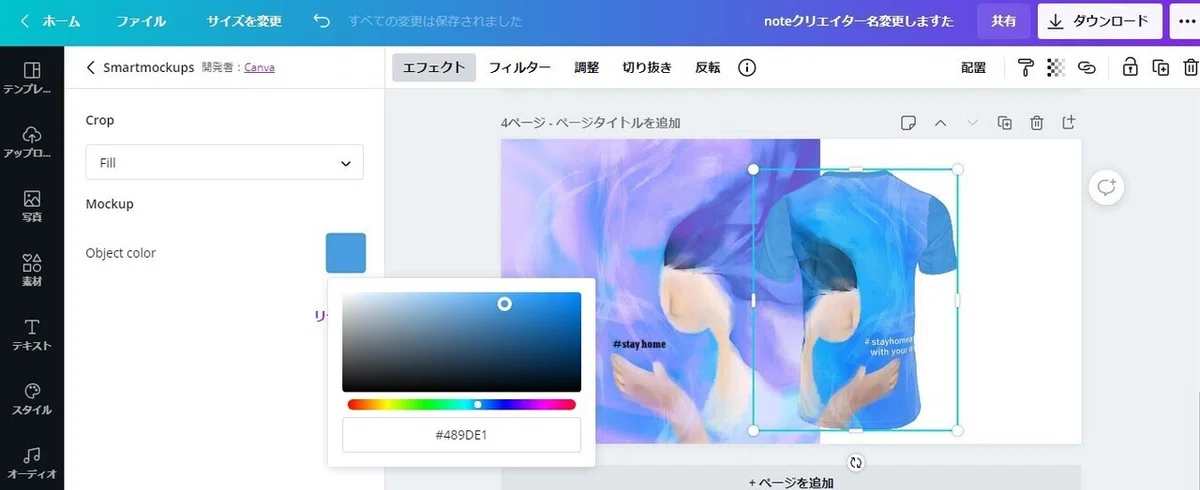
Task: Click the 共有 share button
Action: pos(1003,21)
